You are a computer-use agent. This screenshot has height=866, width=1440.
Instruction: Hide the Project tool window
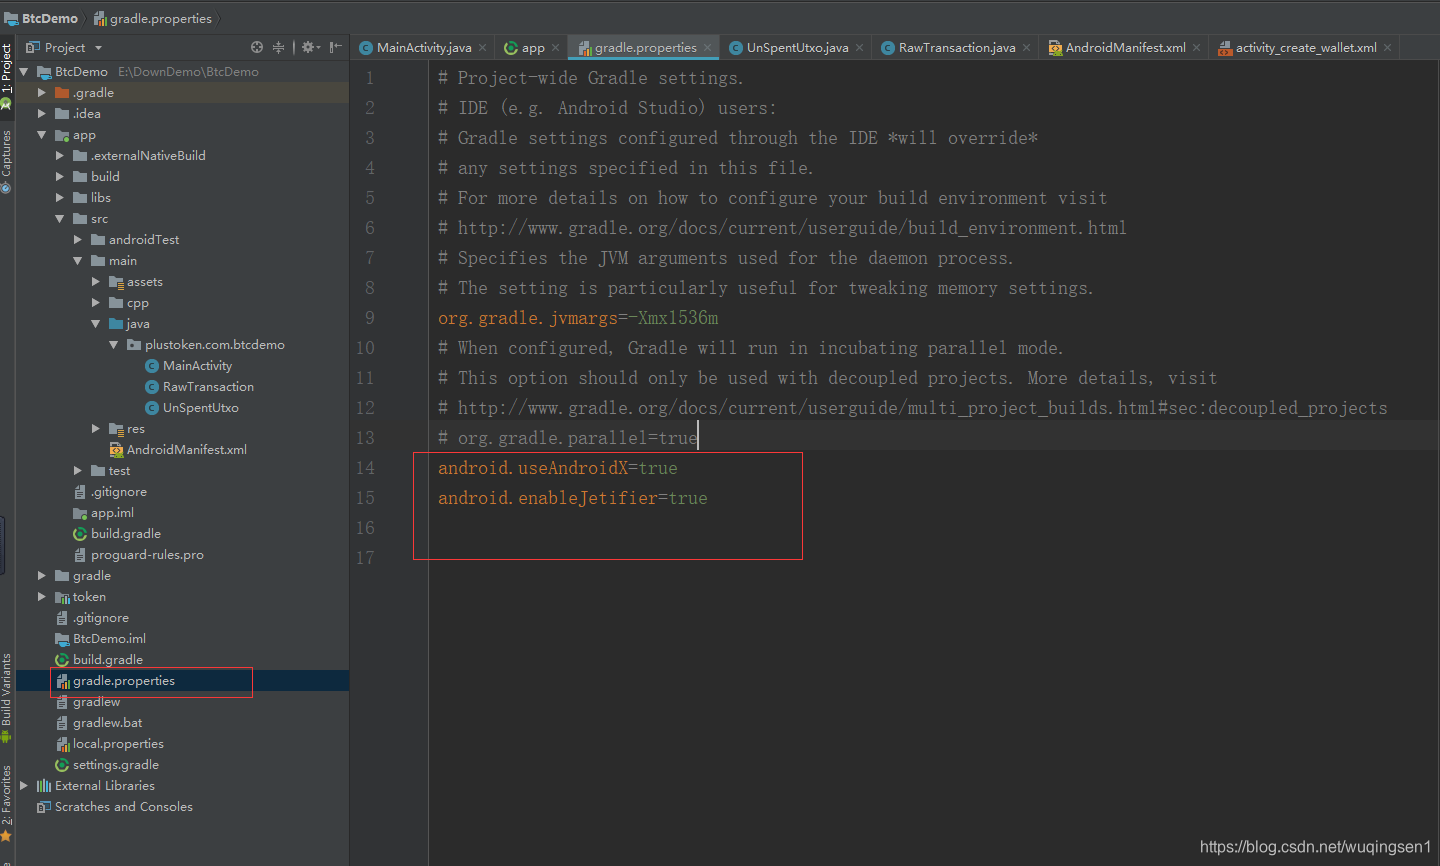(x=333, y=47)
